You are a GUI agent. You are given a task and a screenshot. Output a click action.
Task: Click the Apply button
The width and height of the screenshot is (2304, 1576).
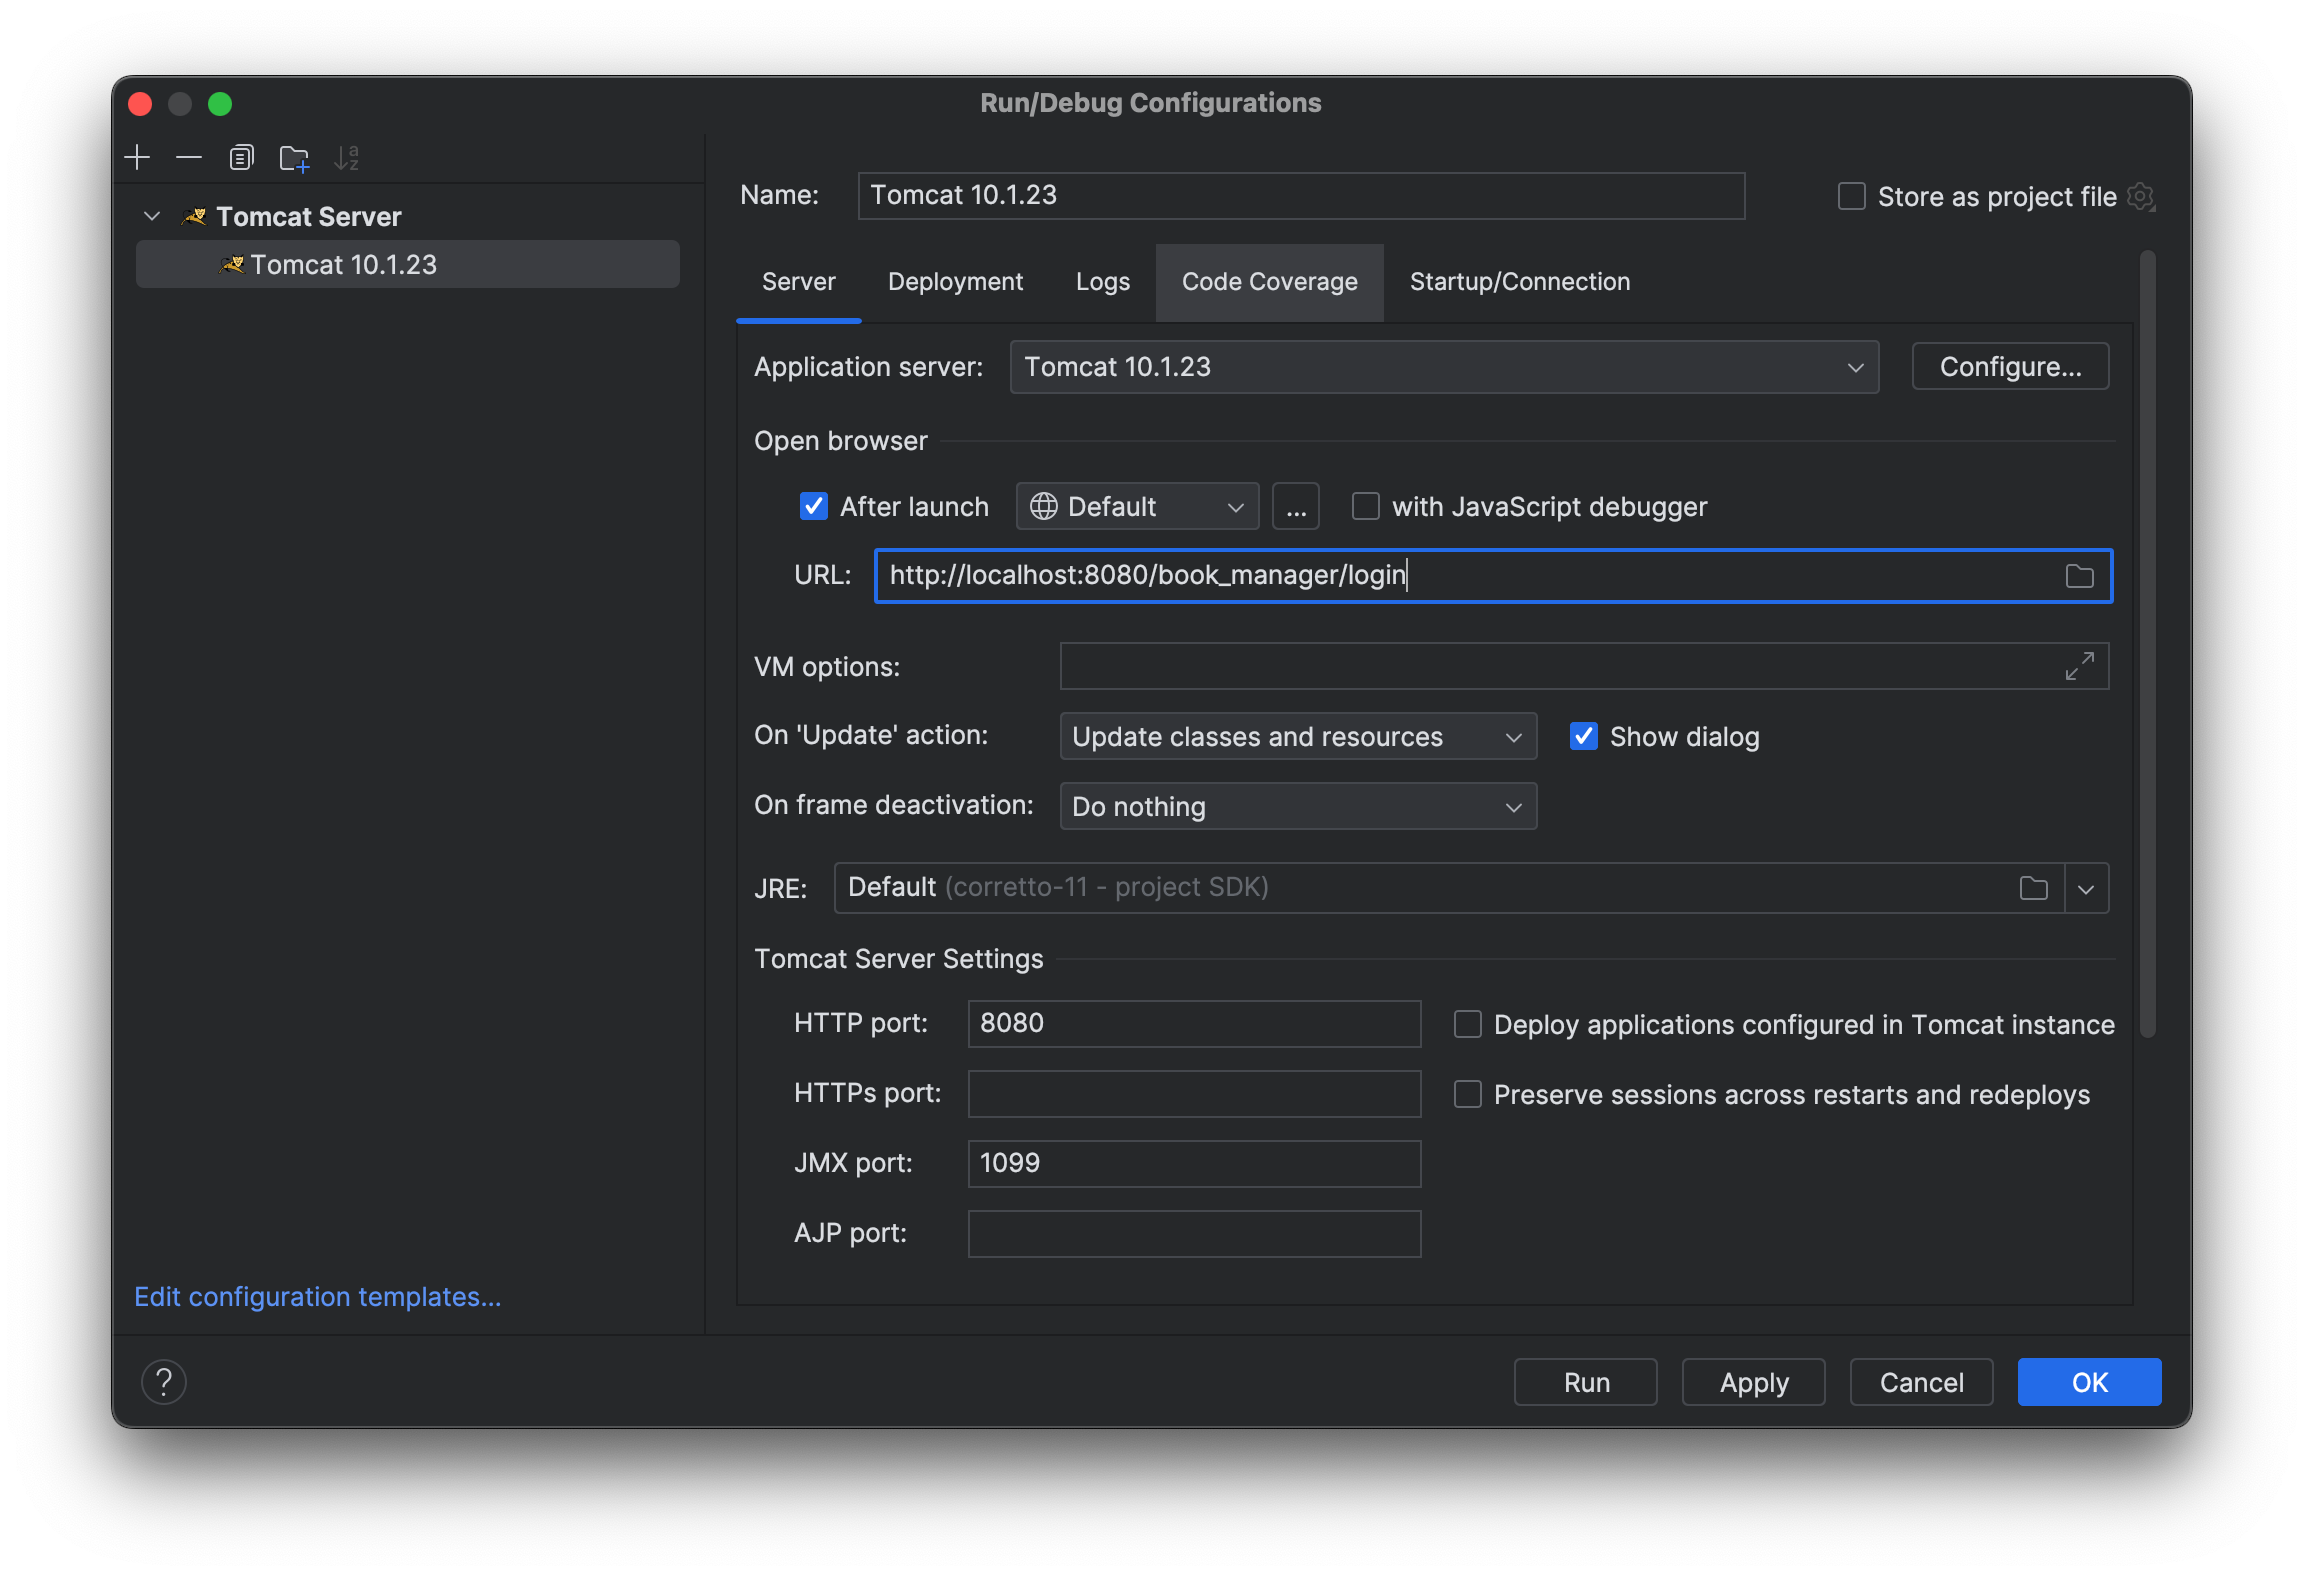[x=1752, y=1382]
